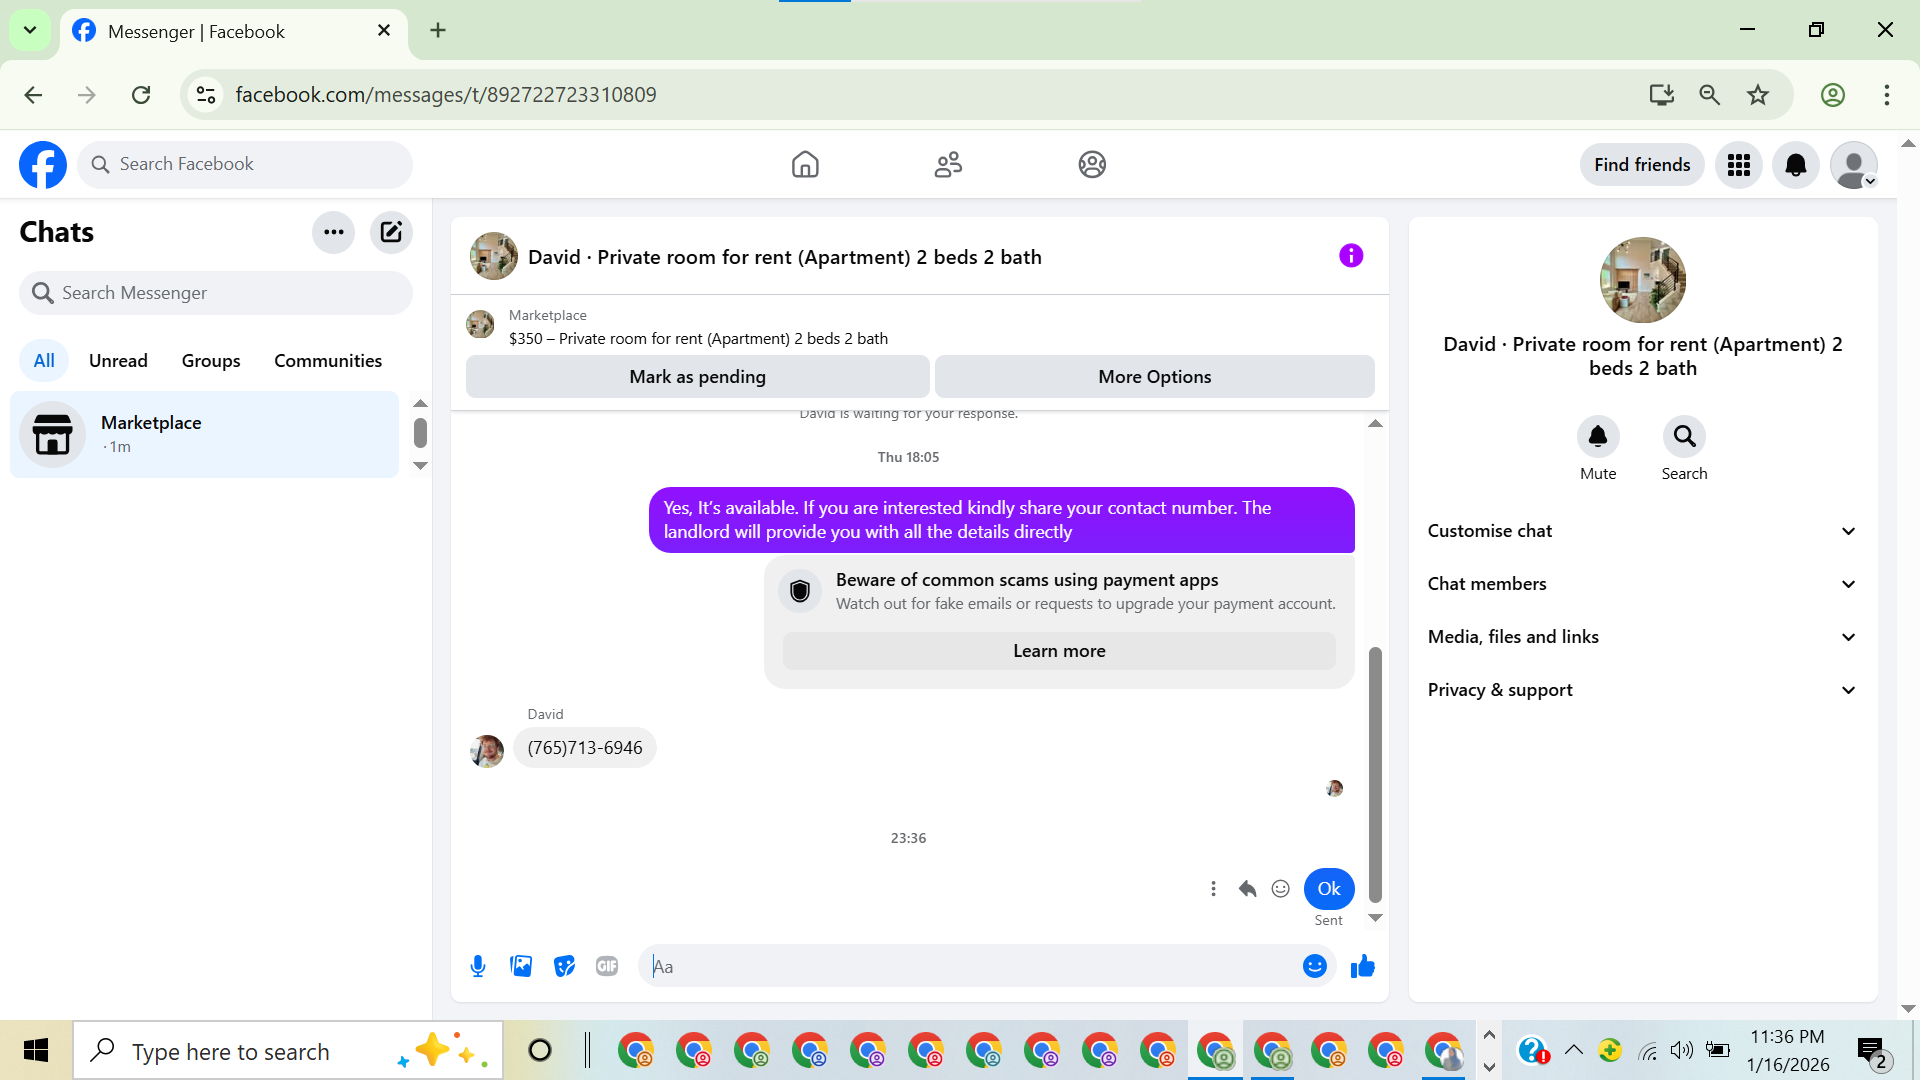
Task: Click Learn more about scams
Action: coord(1058,651)
